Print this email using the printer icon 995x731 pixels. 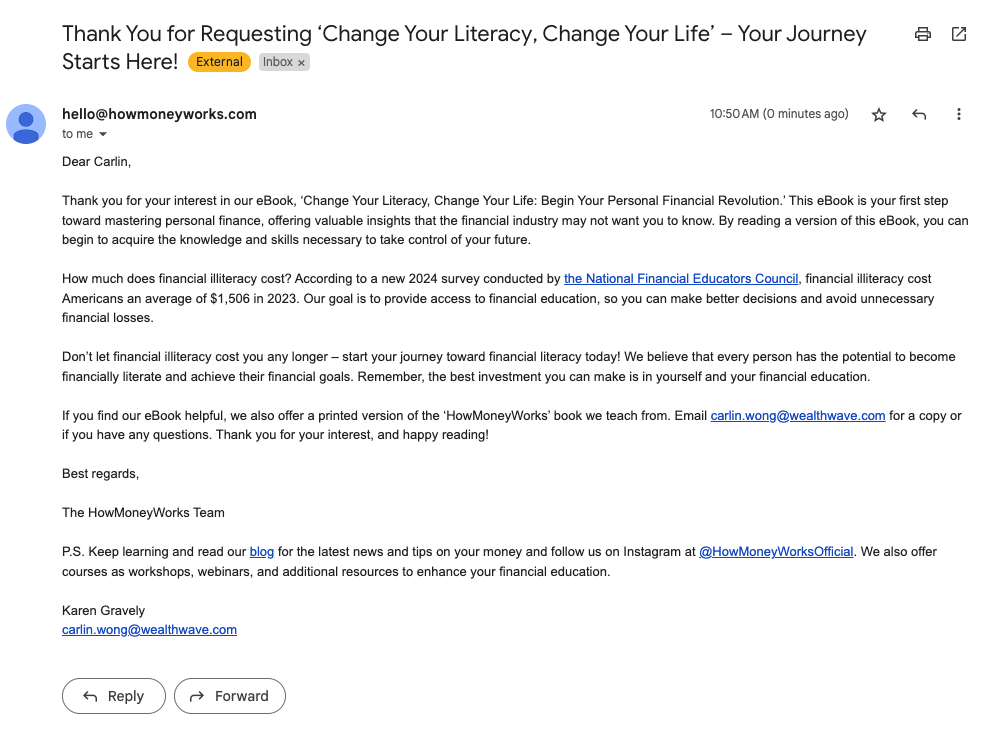(923, 34)
